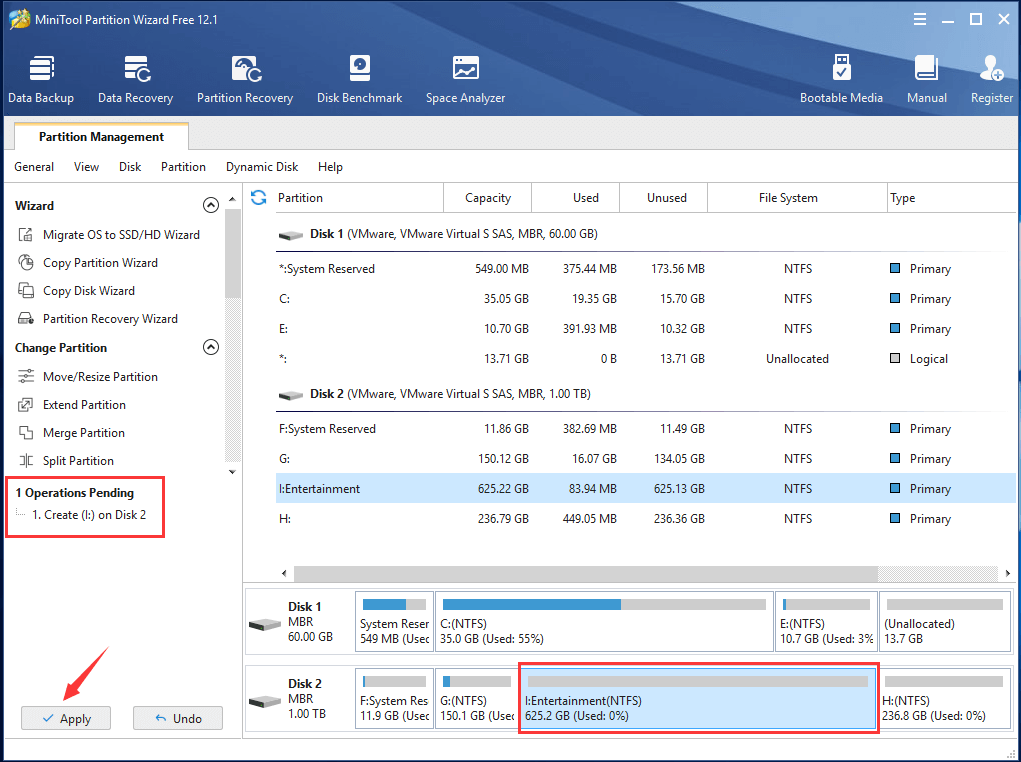The height and width of the screenshot is (762, 1021).
Task: Click the left arrow of the horizontal scrollbar
Action: coord(284,573)
